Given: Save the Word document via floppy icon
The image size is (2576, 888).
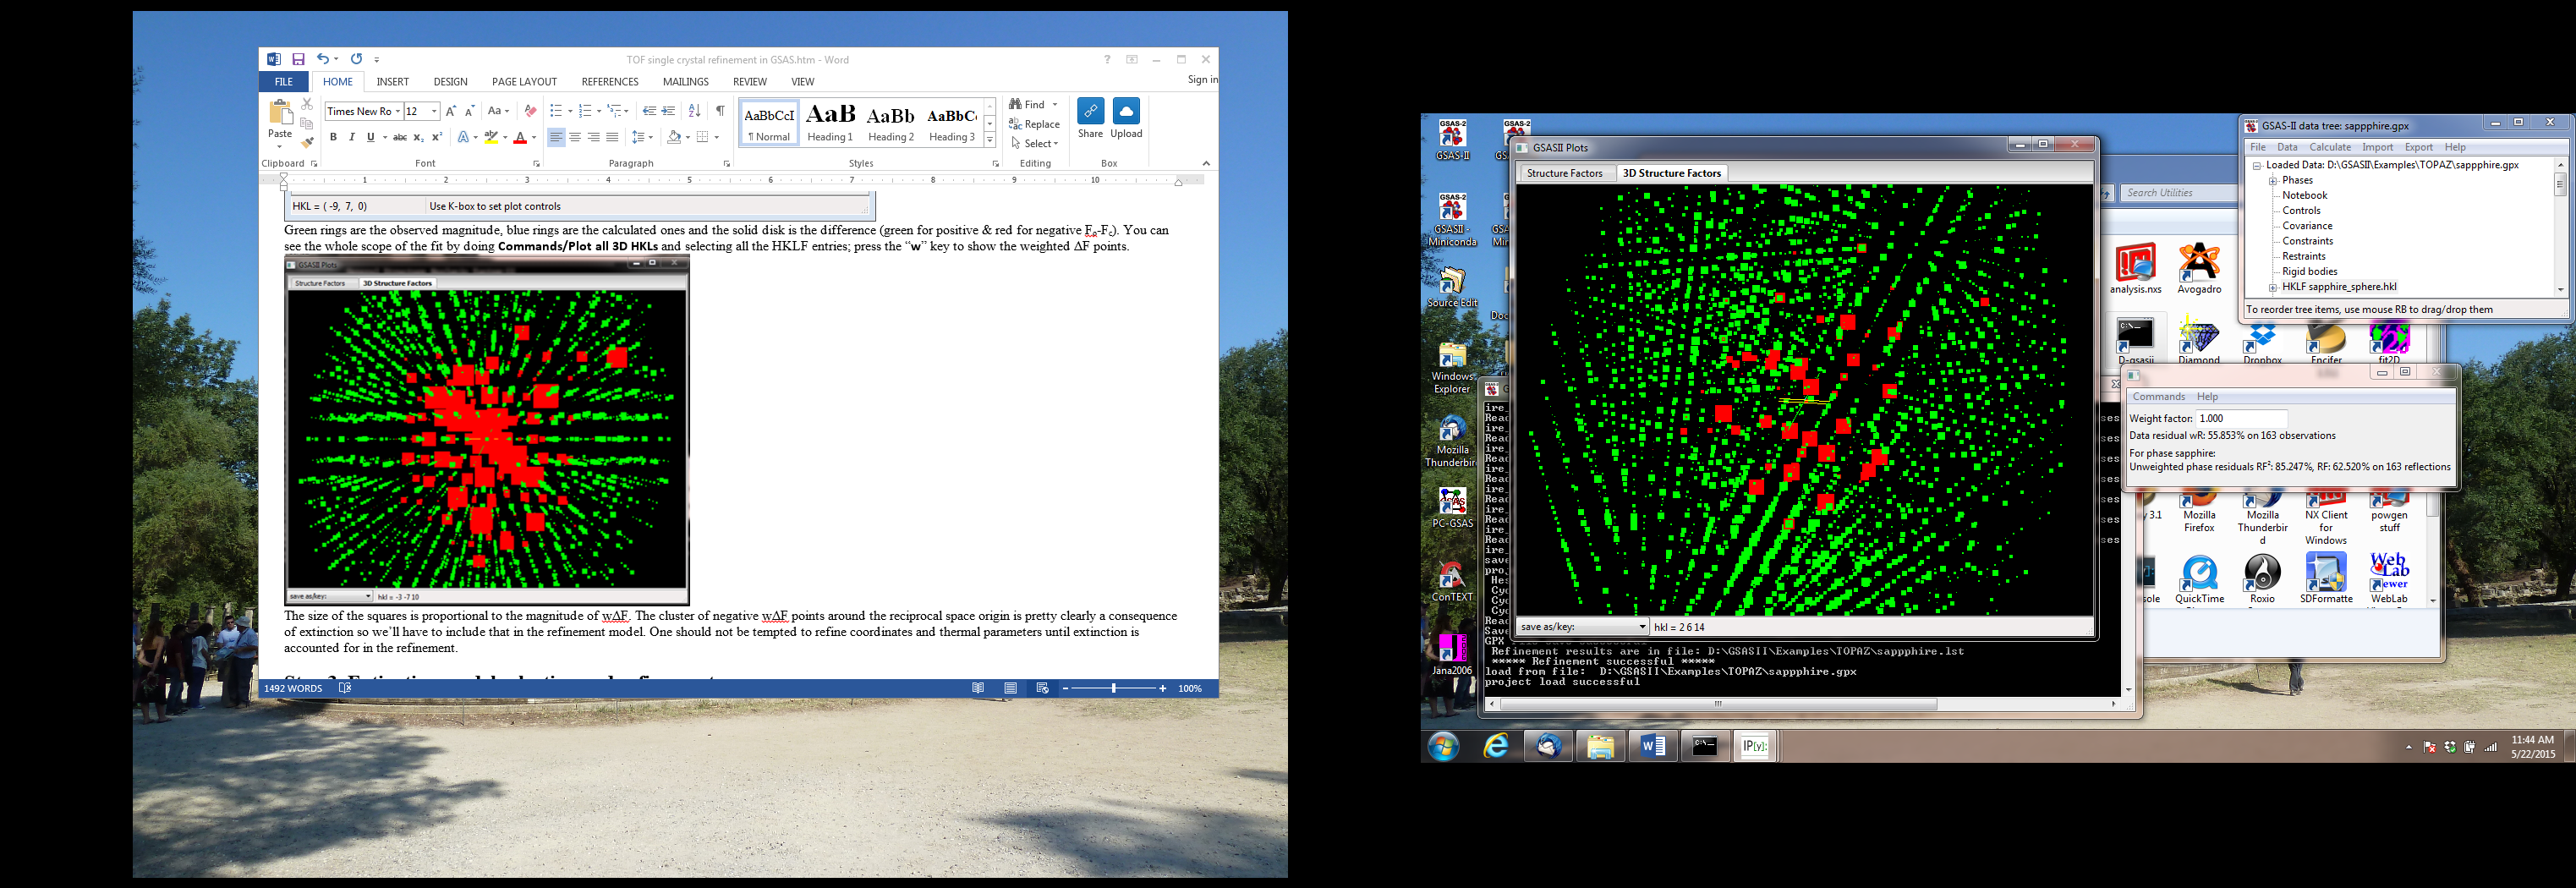Looking at the screenshot, I should 298,60.
